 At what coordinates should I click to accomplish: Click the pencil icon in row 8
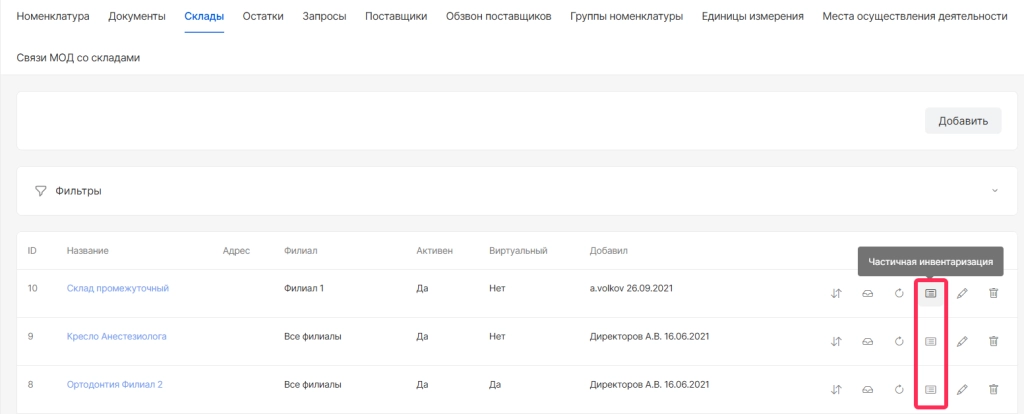click(962, 389)
